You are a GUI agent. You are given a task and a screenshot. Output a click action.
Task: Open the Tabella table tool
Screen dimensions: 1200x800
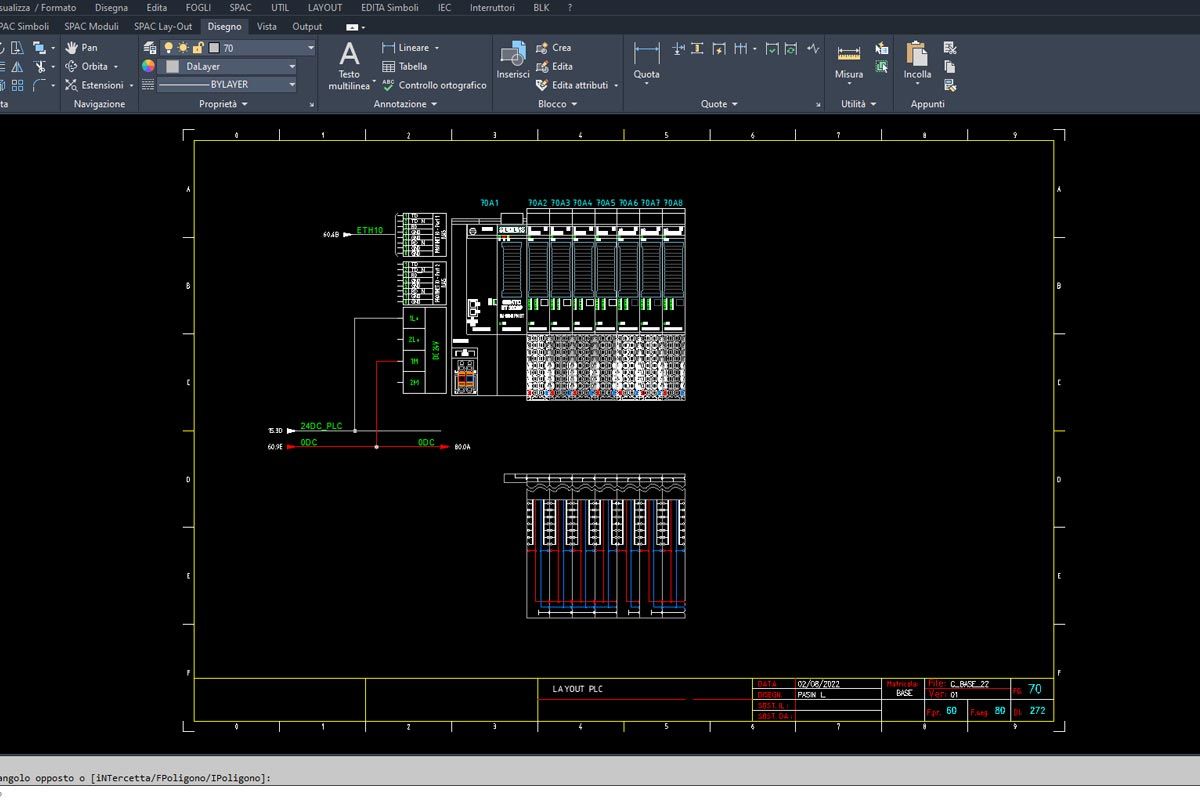[404, 66]
